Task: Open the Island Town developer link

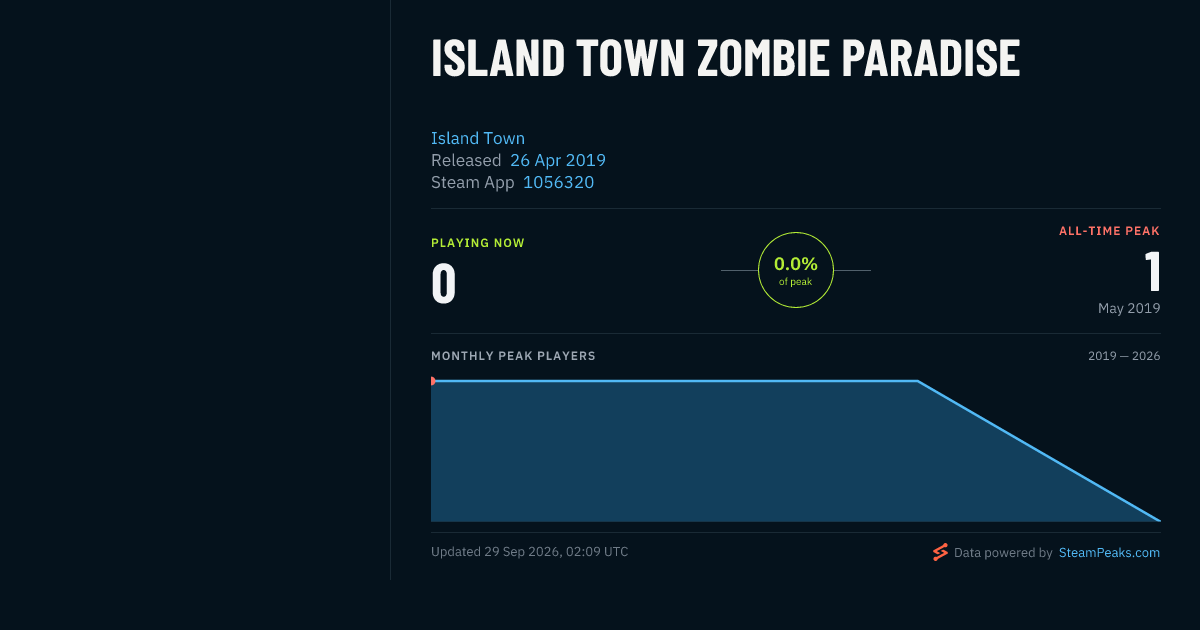Action: pyautogui.click(x=478, y=138)
